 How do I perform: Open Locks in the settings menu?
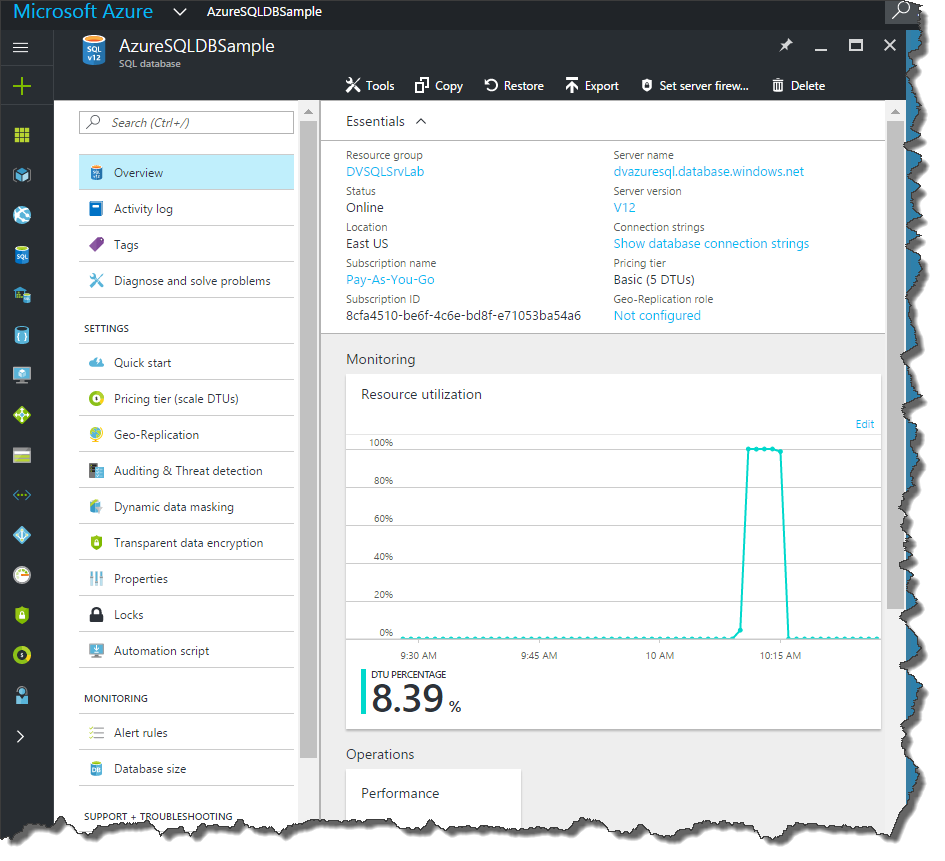click(186, 615)
